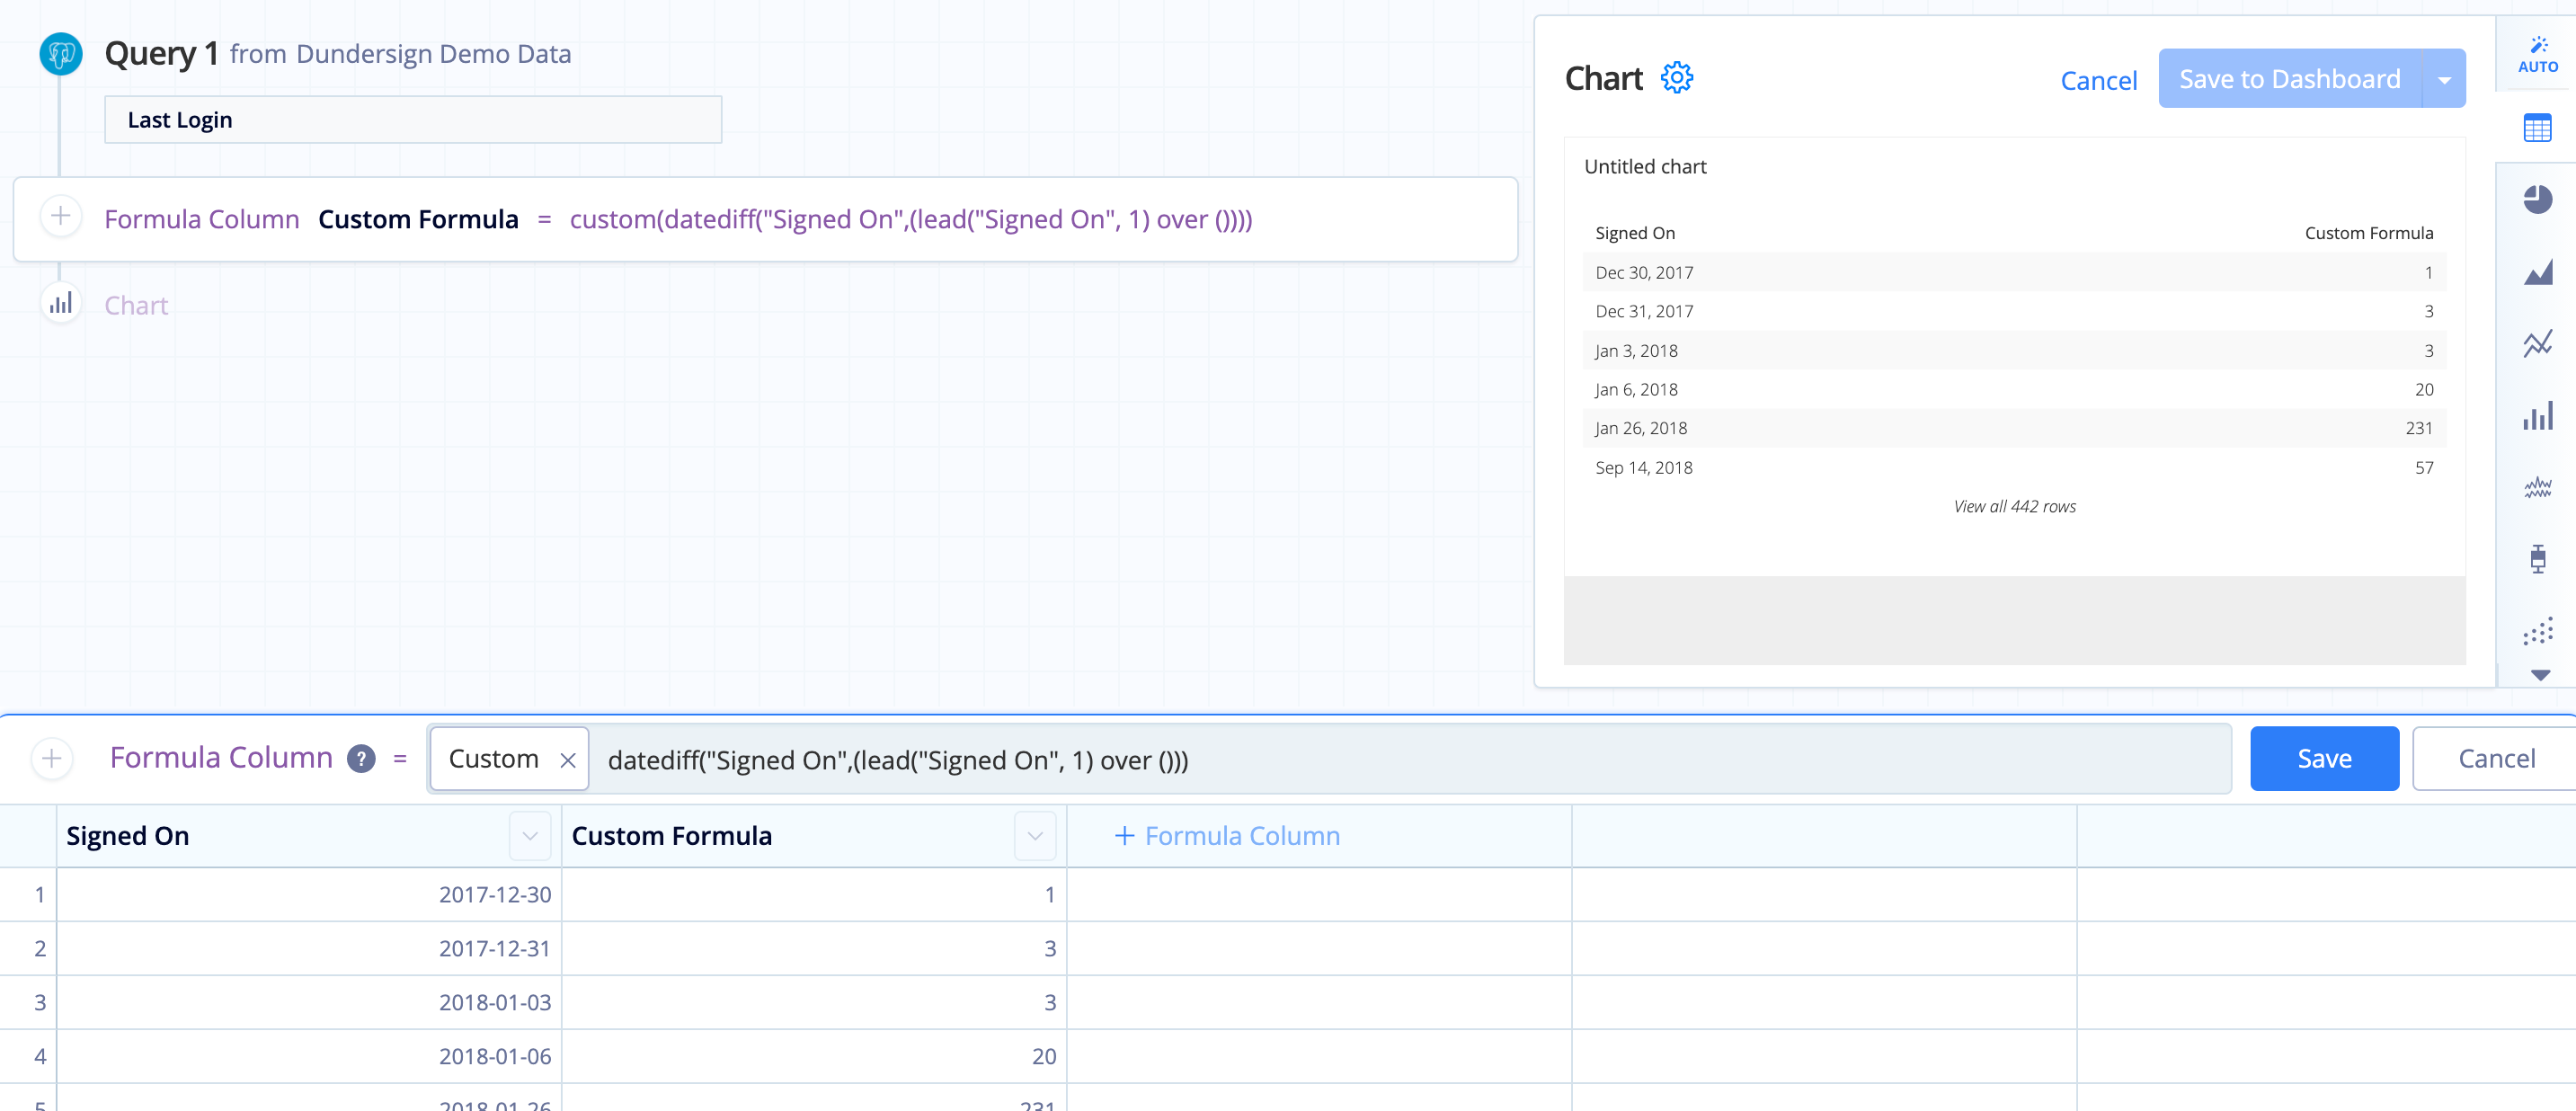The width and height of the screenshot is (2576, 1111).
Task: Select the area chart type icon
Action: (2537, 272)
